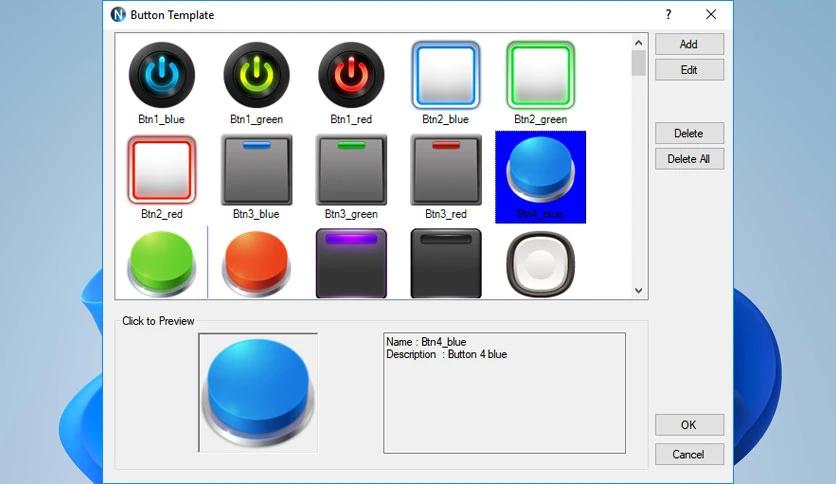The image size is (836, 484).
Task: Open the dialog's help question mark
Action: (x=669, y=14)
